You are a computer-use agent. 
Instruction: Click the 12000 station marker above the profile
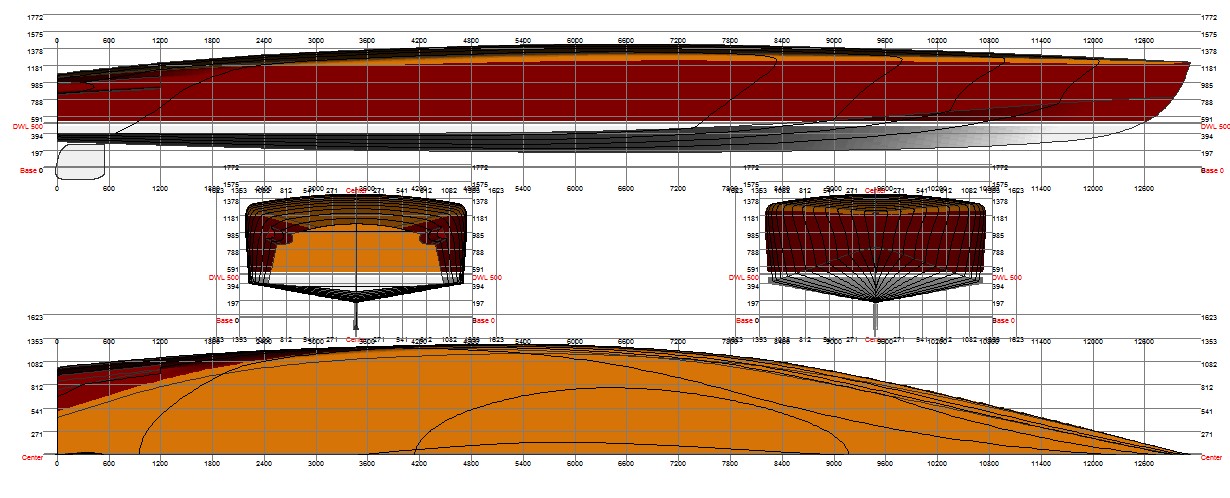coord(1092,41)
